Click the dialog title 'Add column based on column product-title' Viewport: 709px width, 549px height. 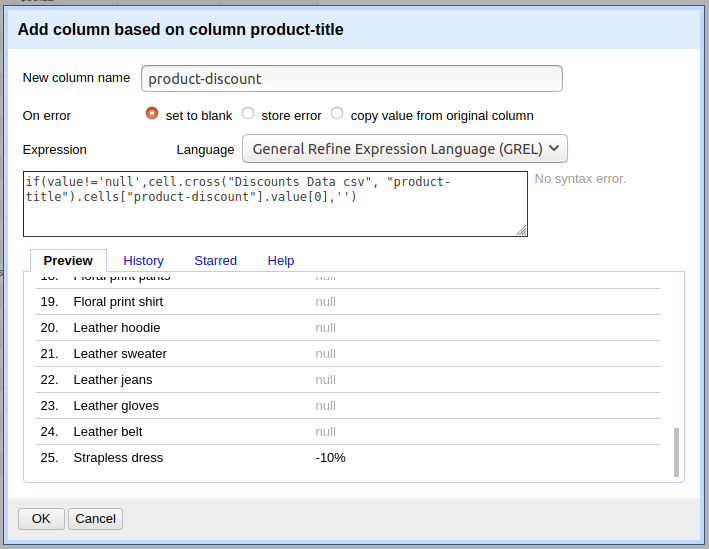coord(180,29)
